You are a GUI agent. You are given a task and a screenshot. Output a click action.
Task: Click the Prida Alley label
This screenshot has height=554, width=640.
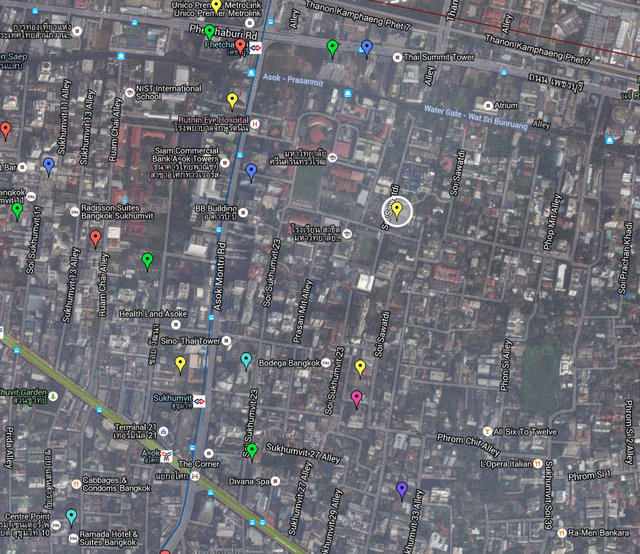[x=9, y=447]
